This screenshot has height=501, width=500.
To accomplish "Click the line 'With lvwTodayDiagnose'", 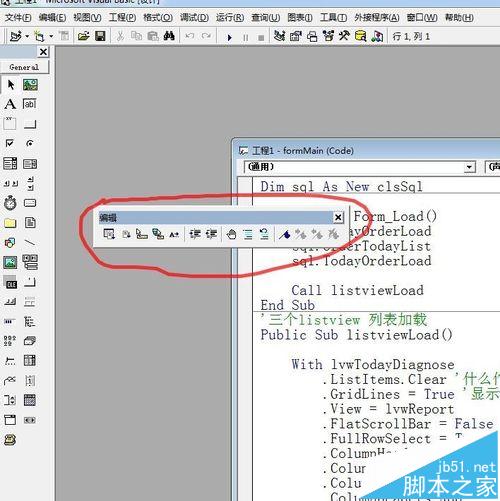I will click(373, 364).
